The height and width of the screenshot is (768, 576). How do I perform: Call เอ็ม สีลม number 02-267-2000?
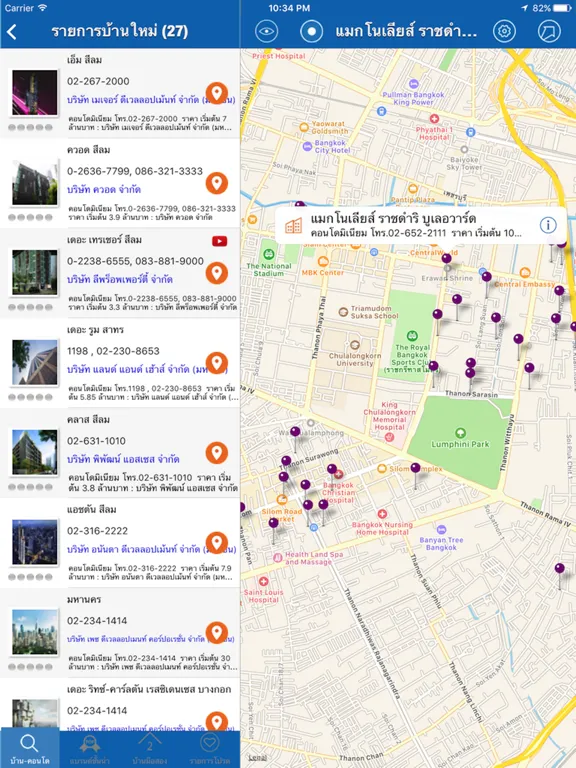click(98, 81)
